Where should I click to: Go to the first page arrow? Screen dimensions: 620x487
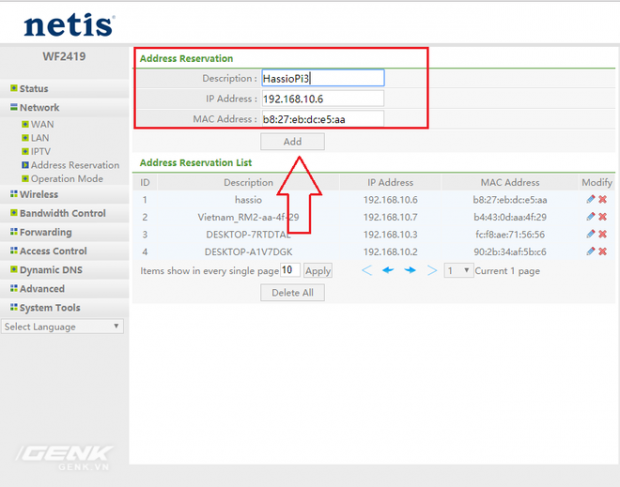pyautogui.click(x=366, y=271)
